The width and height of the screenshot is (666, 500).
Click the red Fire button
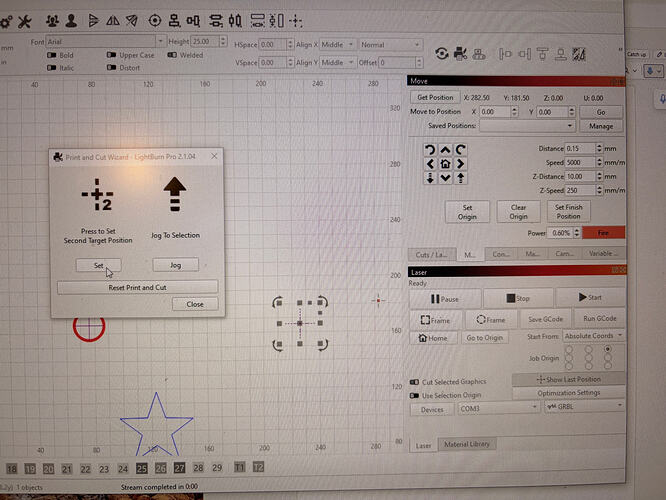coord(604,232)
